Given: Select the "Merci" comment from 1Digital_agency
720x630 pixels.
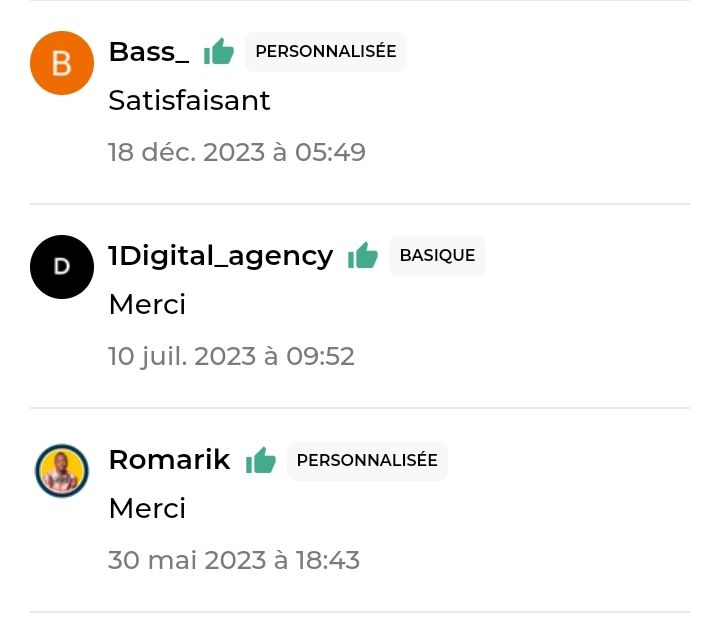Looking at the screenshot, I should [147, 304].
